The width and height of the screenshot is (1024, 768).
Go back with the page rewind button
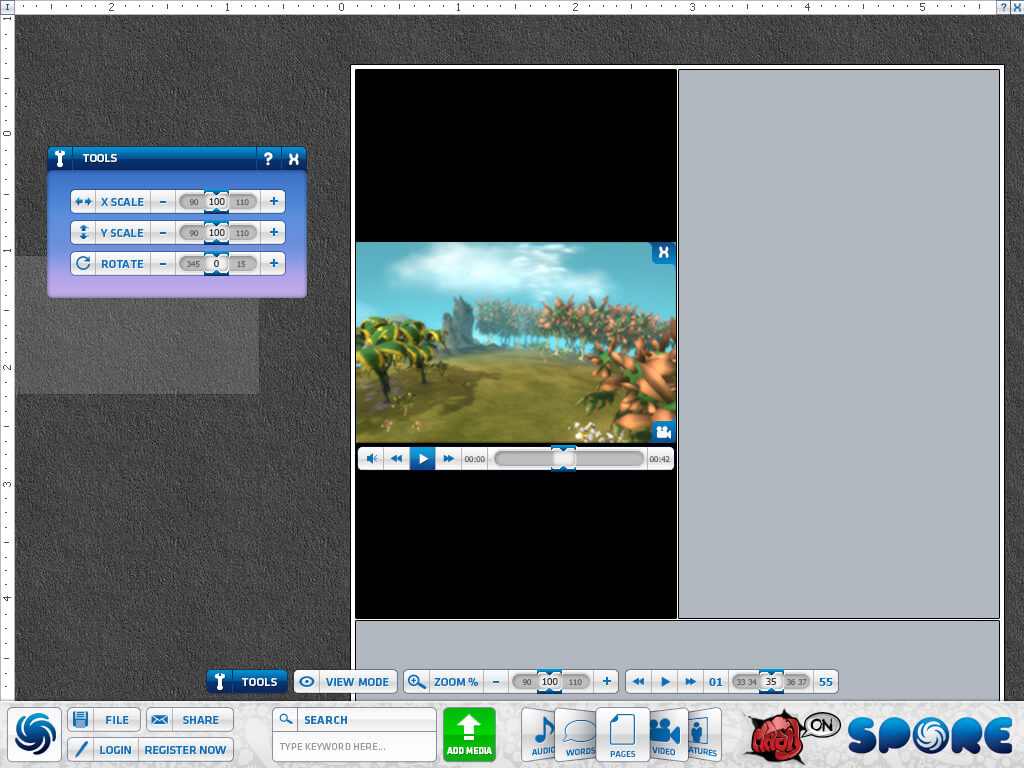[639, 682]
